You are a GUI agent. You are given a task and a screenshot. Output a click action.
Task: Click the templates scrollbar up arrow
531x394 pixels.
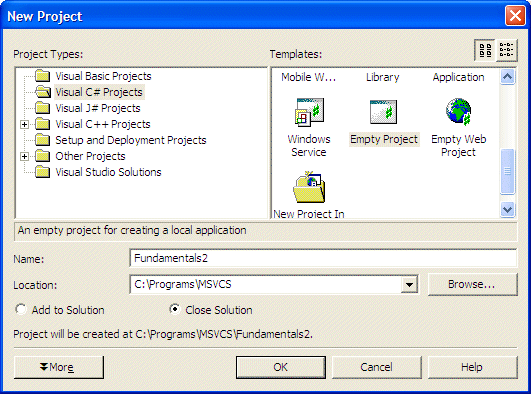[x=507, y=77]
